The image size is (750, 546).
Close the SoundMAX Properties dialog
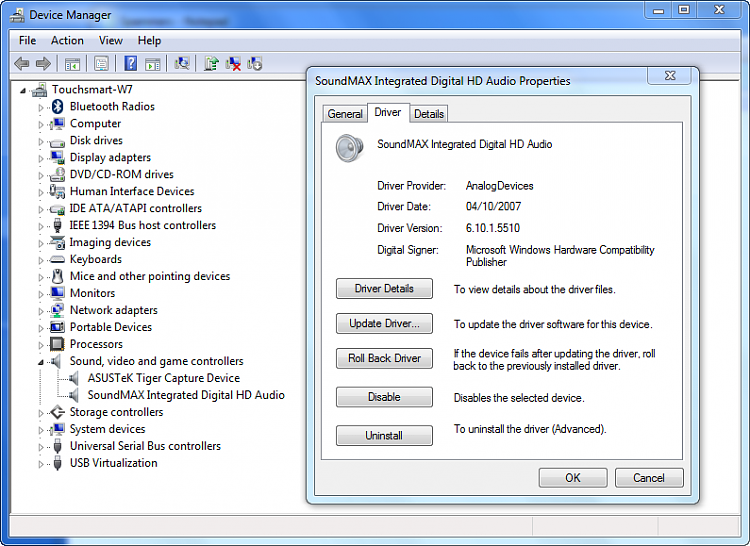point(670,76)
